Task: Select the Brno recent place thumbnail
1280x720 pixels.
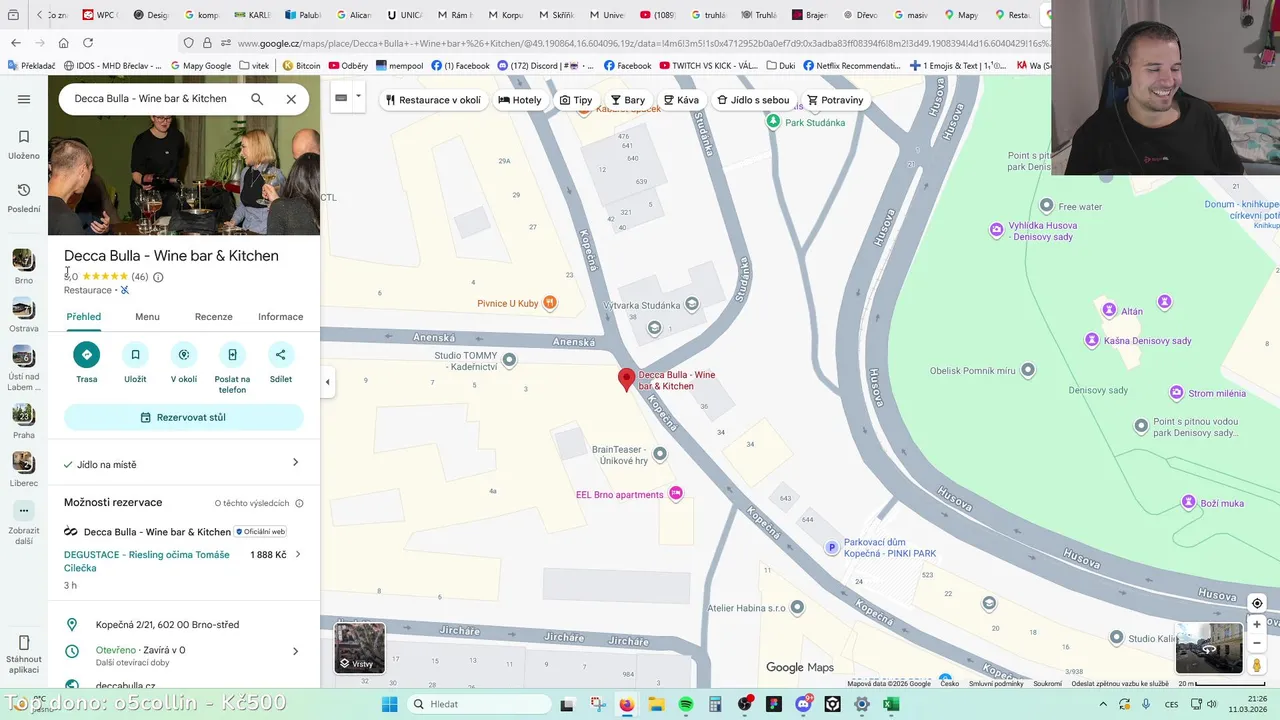Action: pos(23,260)
